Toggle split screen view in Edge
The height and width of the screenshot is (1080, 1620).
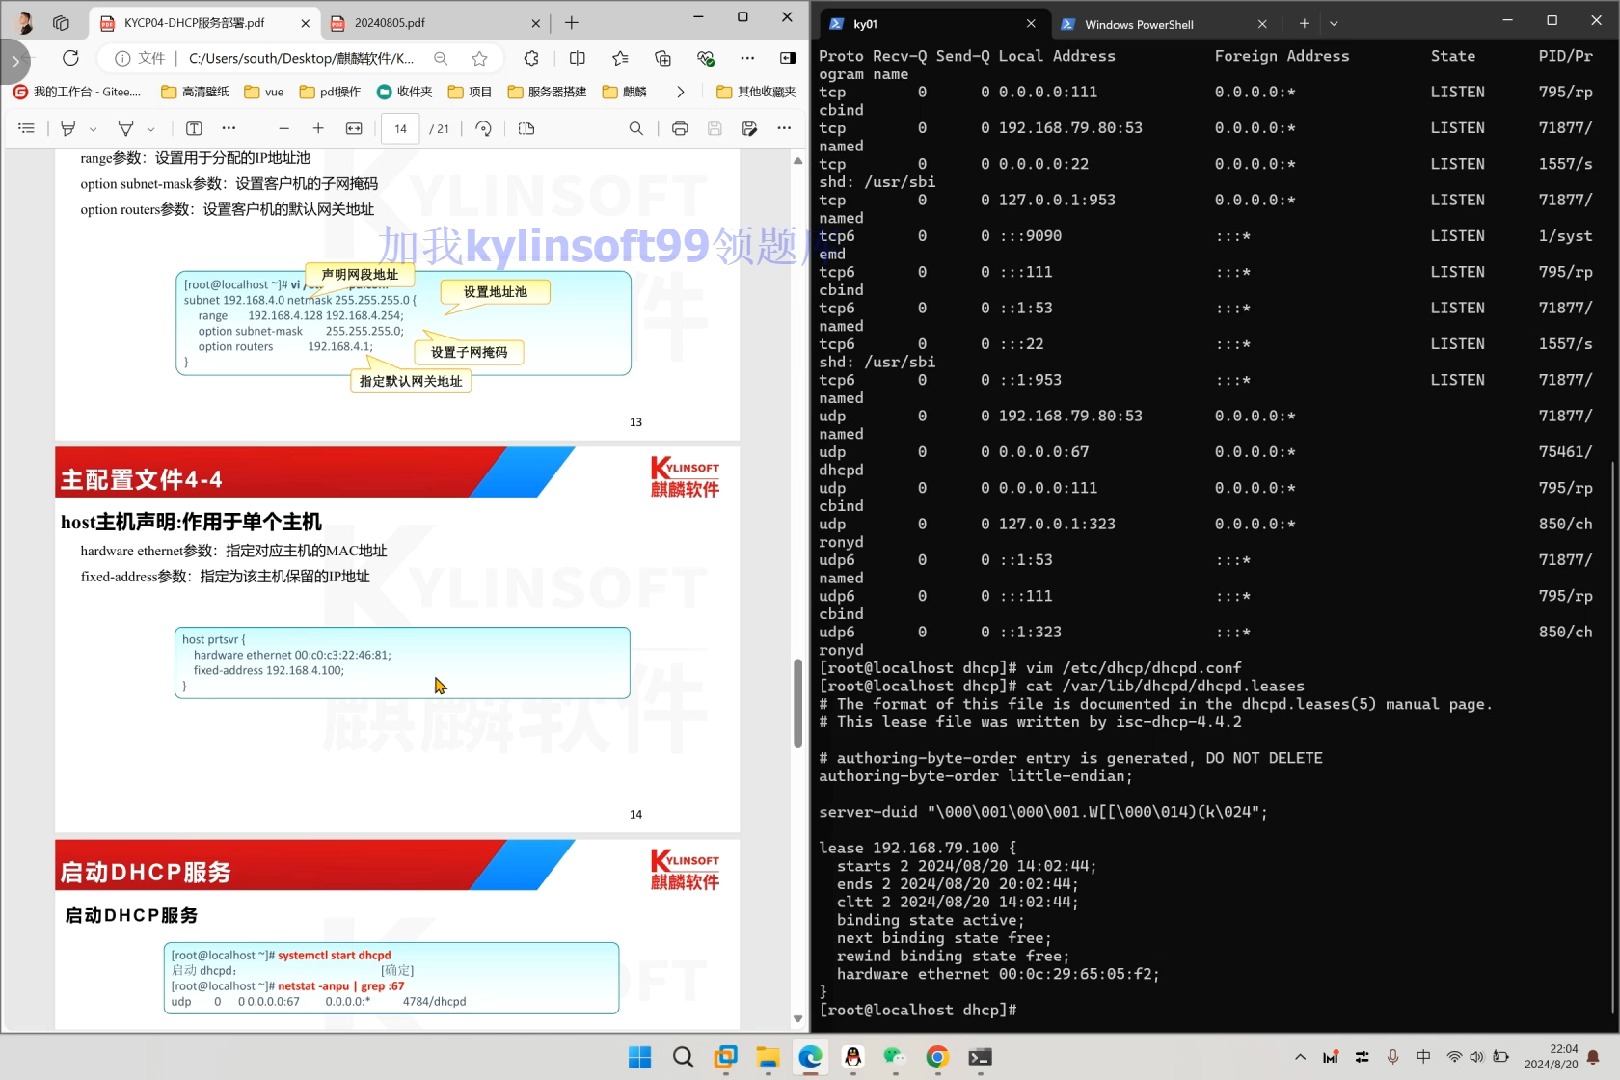point(577,58)
